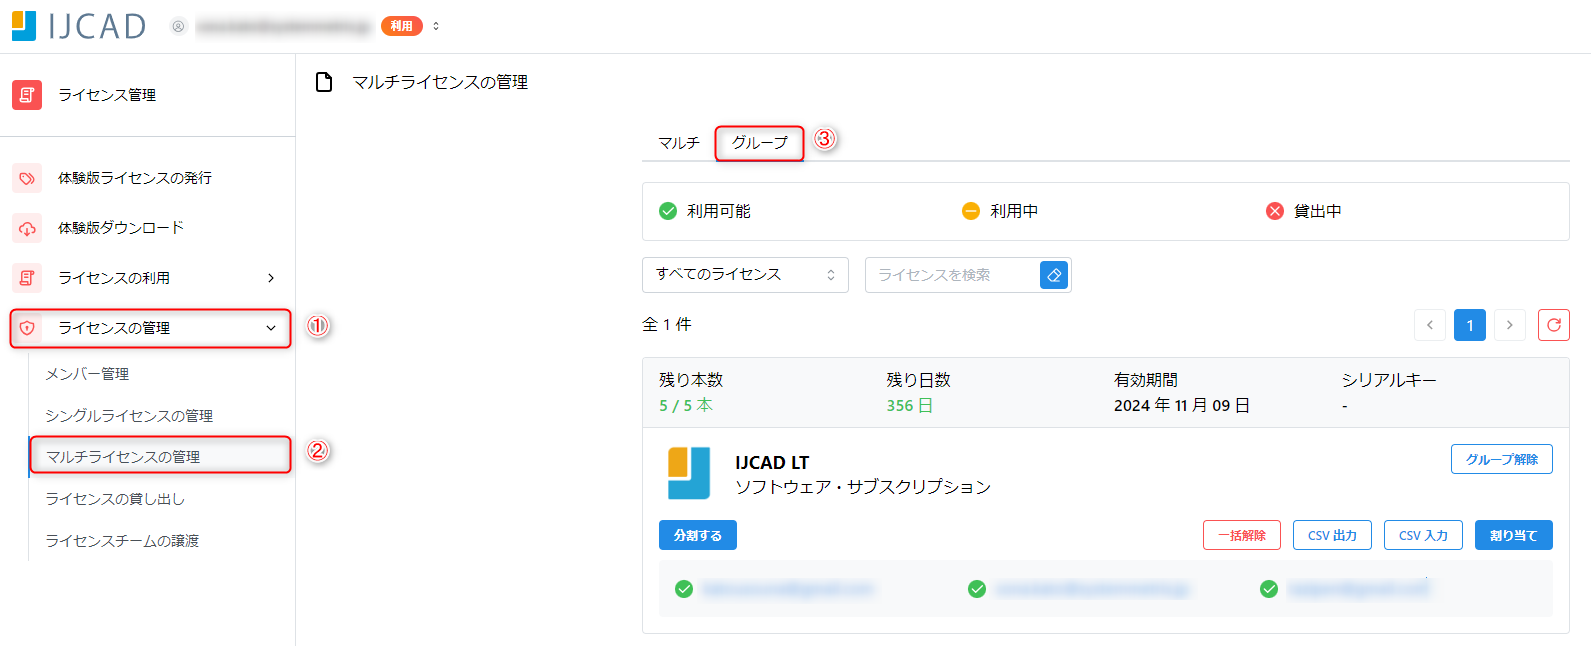Open the account switcher arrows in header

click(436, 26)
